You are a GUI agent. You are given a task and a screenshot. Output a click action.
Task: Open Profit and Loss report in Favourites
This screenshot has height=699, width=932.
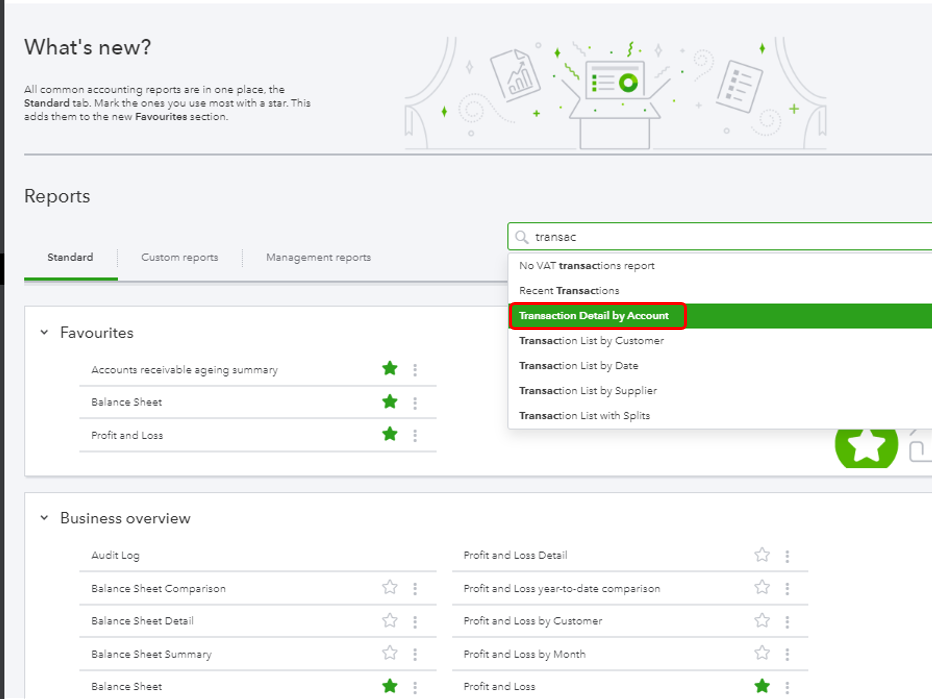127,436
